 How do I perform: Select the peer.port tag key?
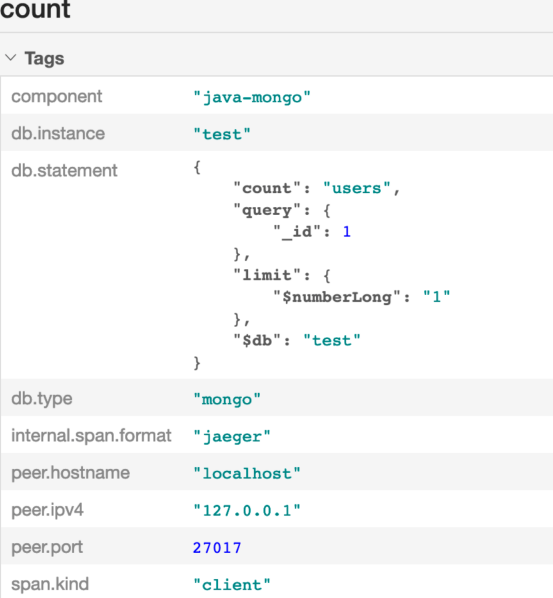click(x=47, y=547)
